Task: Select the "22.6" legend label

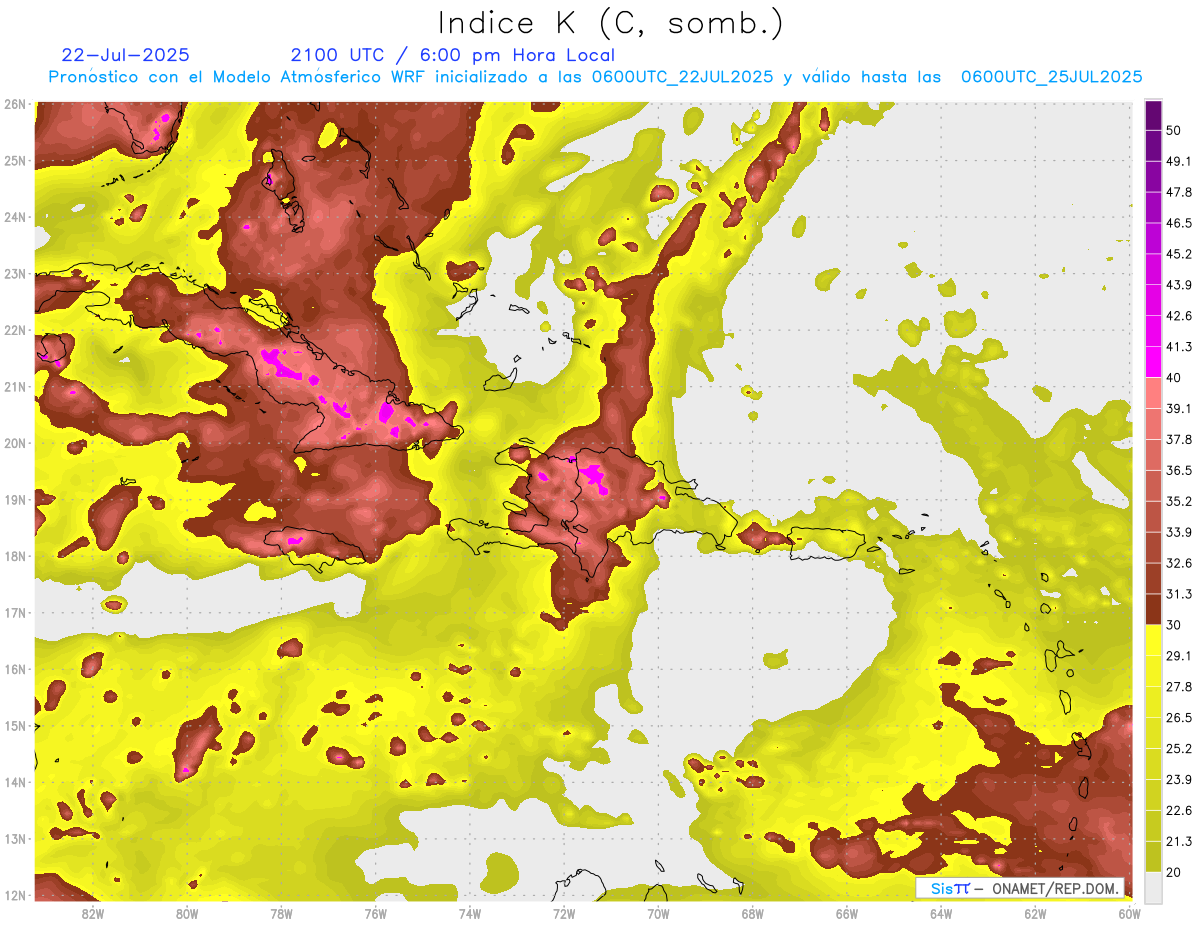Action: pyautogui.click(x=1178, y=811)
